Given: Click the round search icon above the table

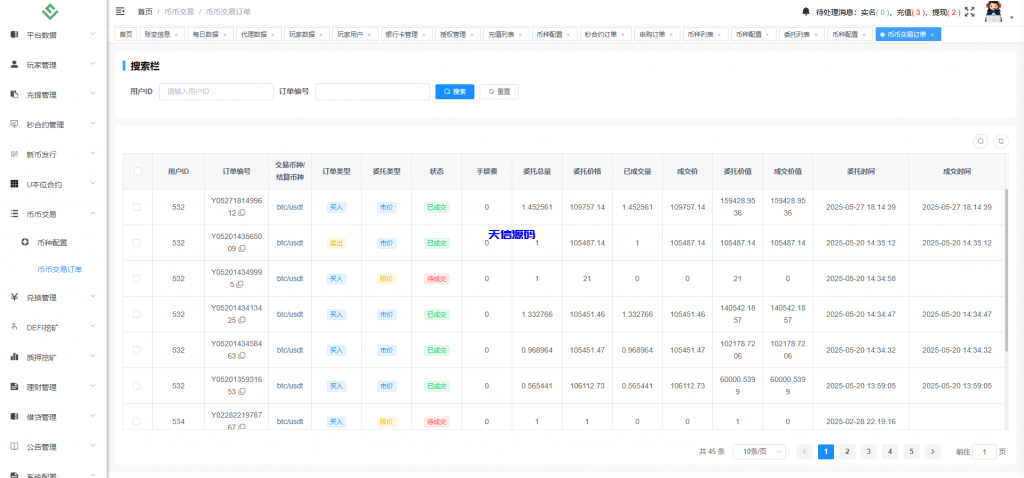Looking at the screenshot, I should [x=980, y=140].
